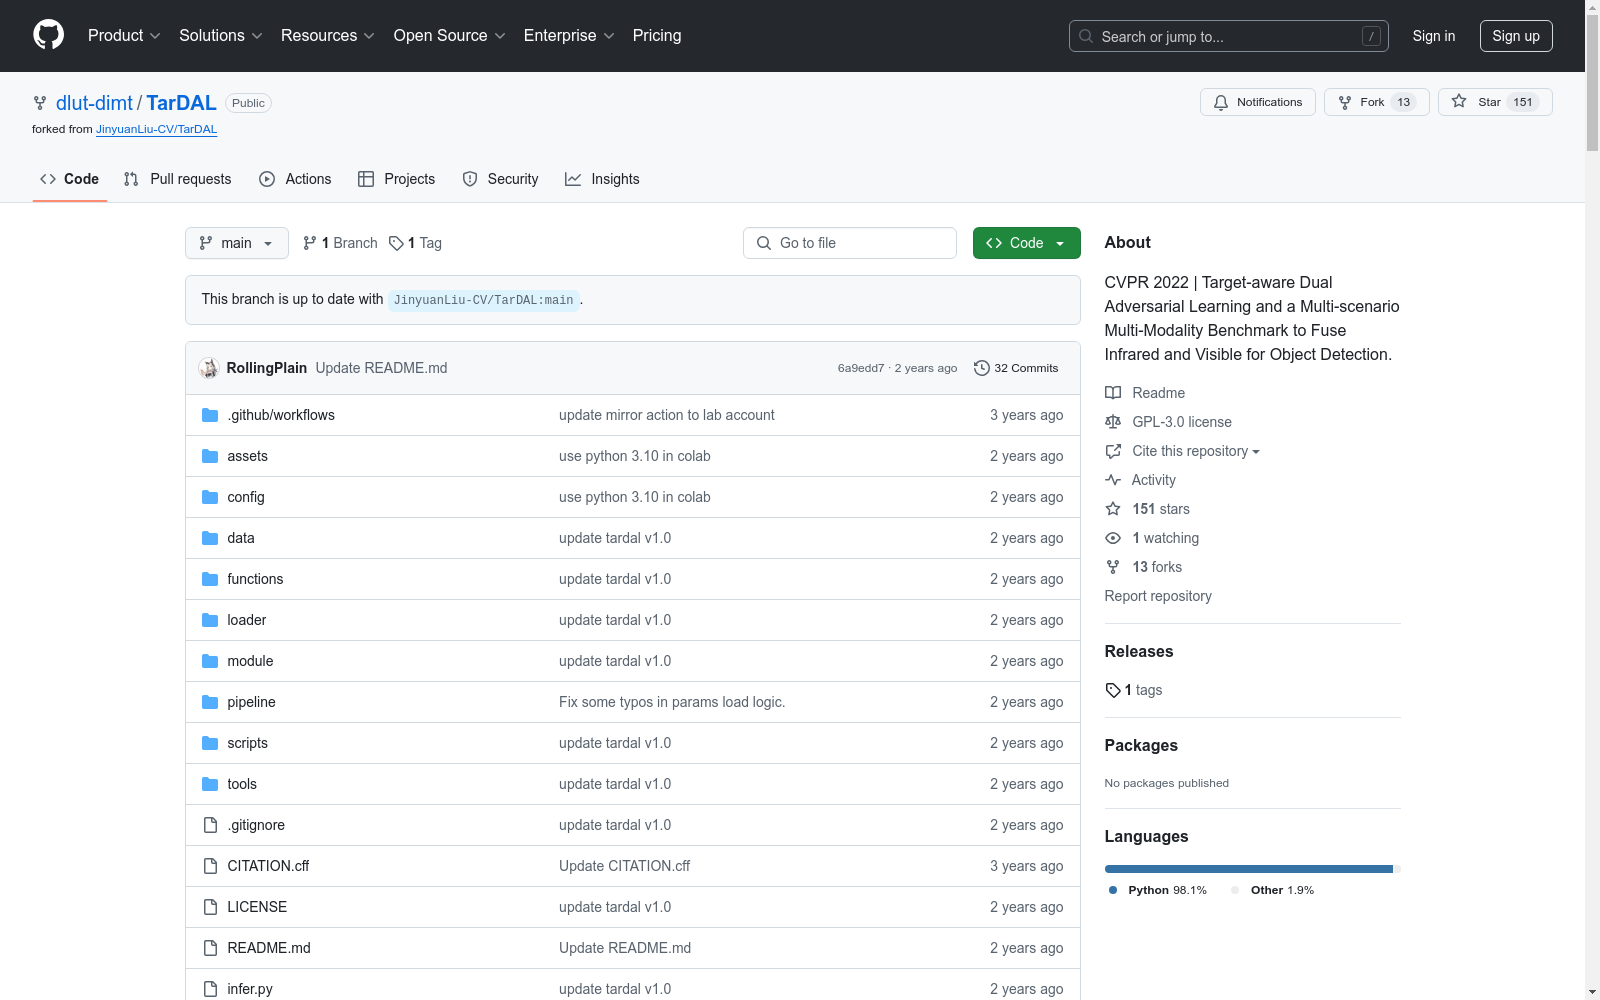Open the TarDAL repository name link
Screen dimensions: 1600x1000
click(x=181, y=103)
